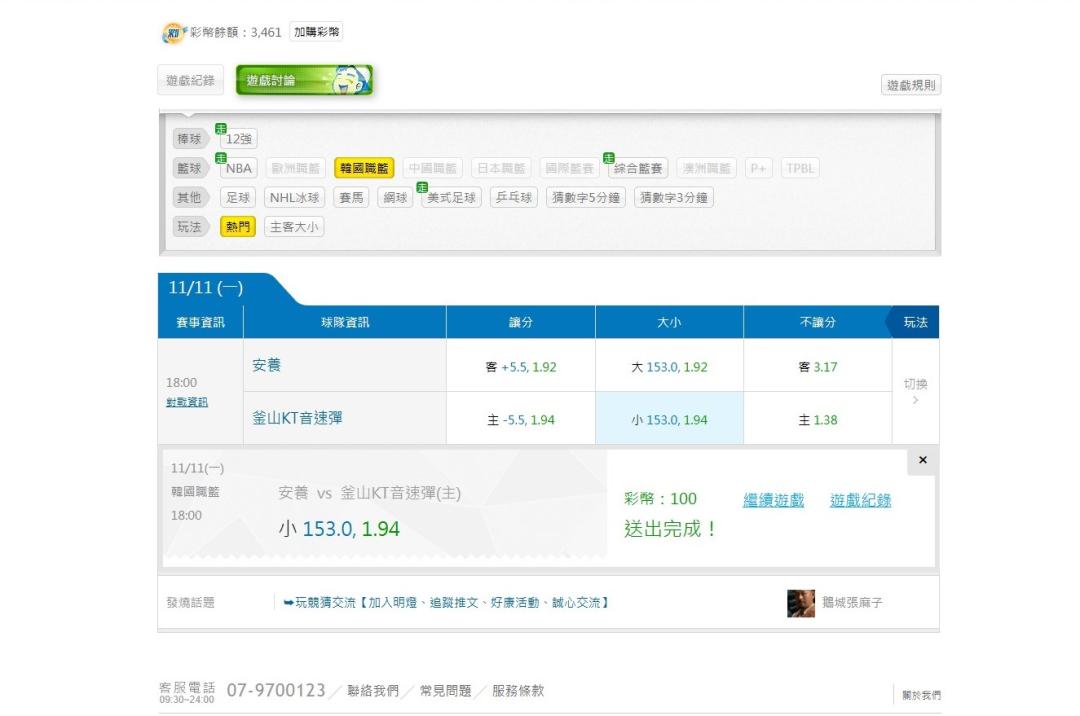Viewport: 1080px width, 716px height.
Task: Select the 其他 category label
Action: pyautogui.click(x=189, y=198)
